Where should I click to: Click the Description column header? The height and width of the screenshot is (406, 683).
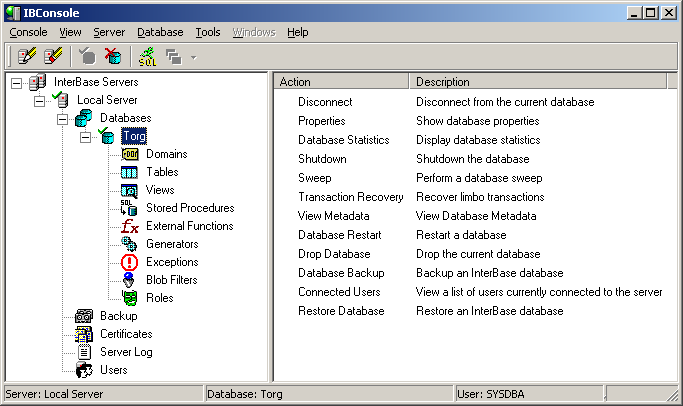click(538, 82)
